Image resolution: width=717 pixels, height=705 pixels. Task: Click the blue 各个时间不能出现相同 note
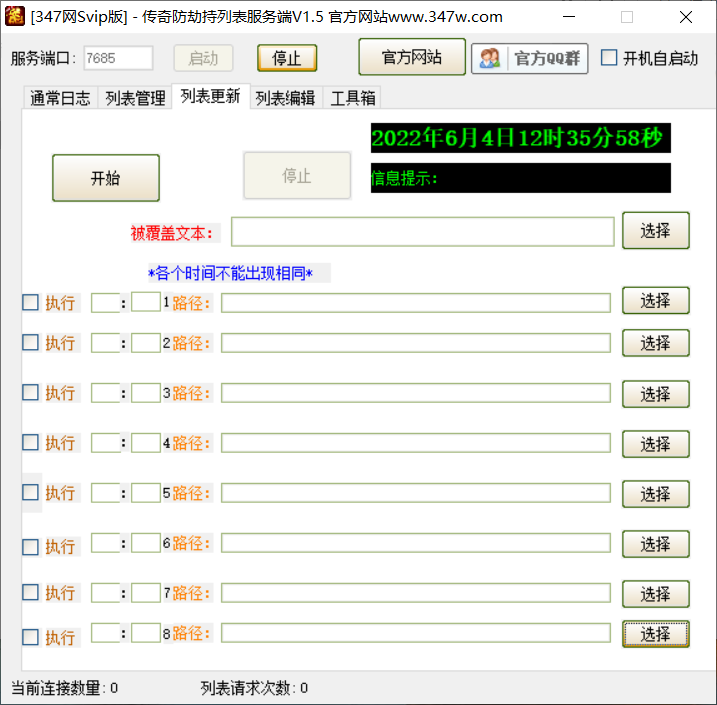tap(230, 273)
